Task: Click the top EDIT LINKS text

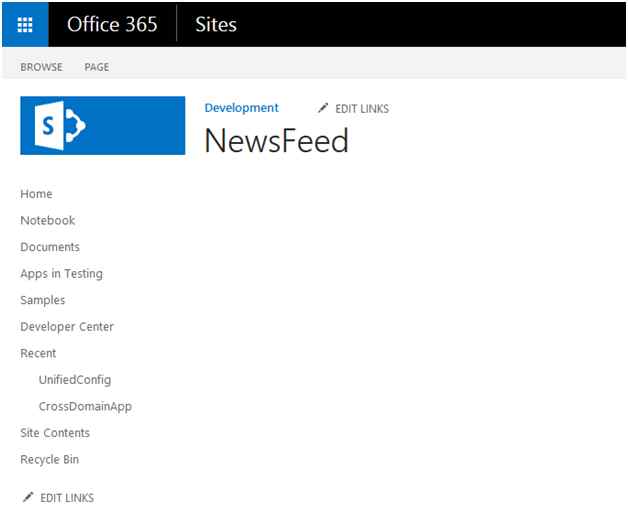Action: [x=362, y=109]
